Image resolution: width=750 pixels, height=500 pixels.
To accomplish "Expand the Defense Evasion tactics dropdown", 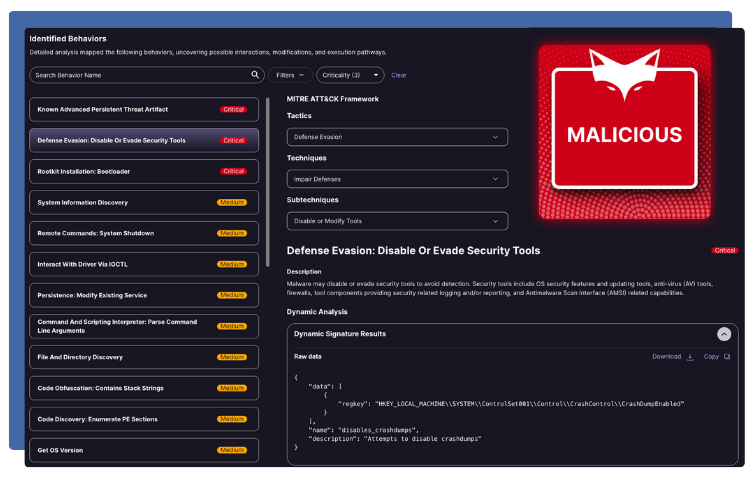I will 397,137.
